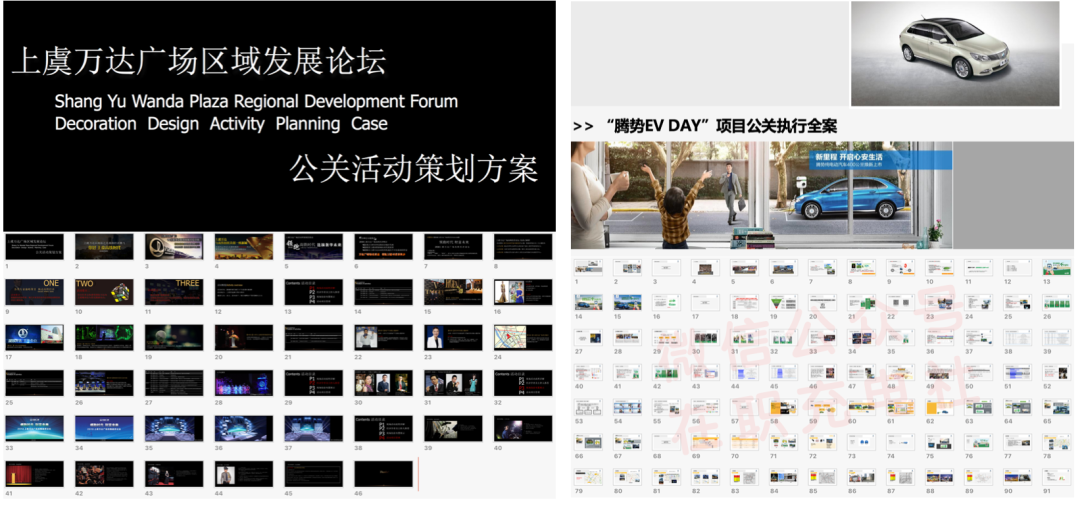The width and height of the screenshot is (1080, 508).
Task: Open Wanda deck Contents slide 38
Action: pyautogui.click(x=384, y=428)
